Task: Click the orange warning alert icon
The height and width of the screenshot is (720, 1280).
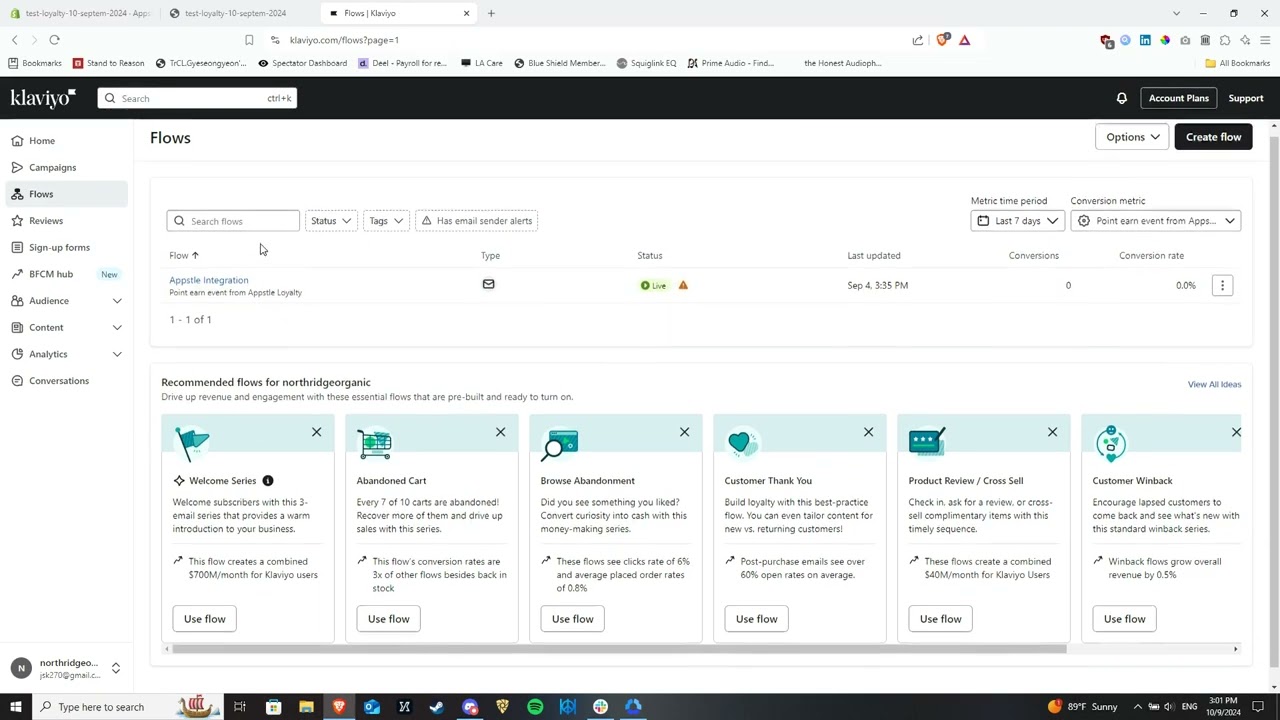Action: 683,286
